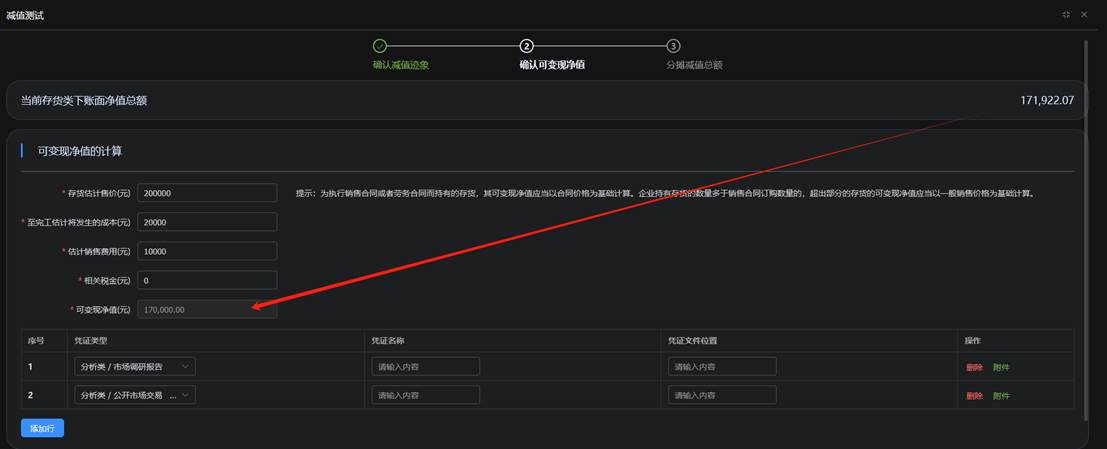Delete row 1 via 删除 link
1107x449 pixels.
pyautogui.click(x=974, y=367)
